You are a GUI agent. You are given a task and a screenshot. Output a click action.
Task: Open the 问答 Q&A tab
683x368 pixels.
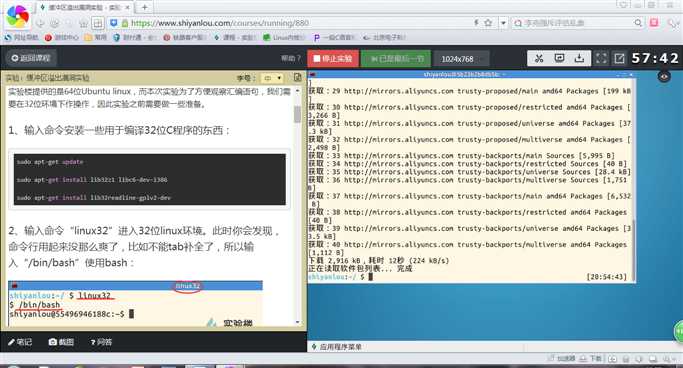click(101, 342)
